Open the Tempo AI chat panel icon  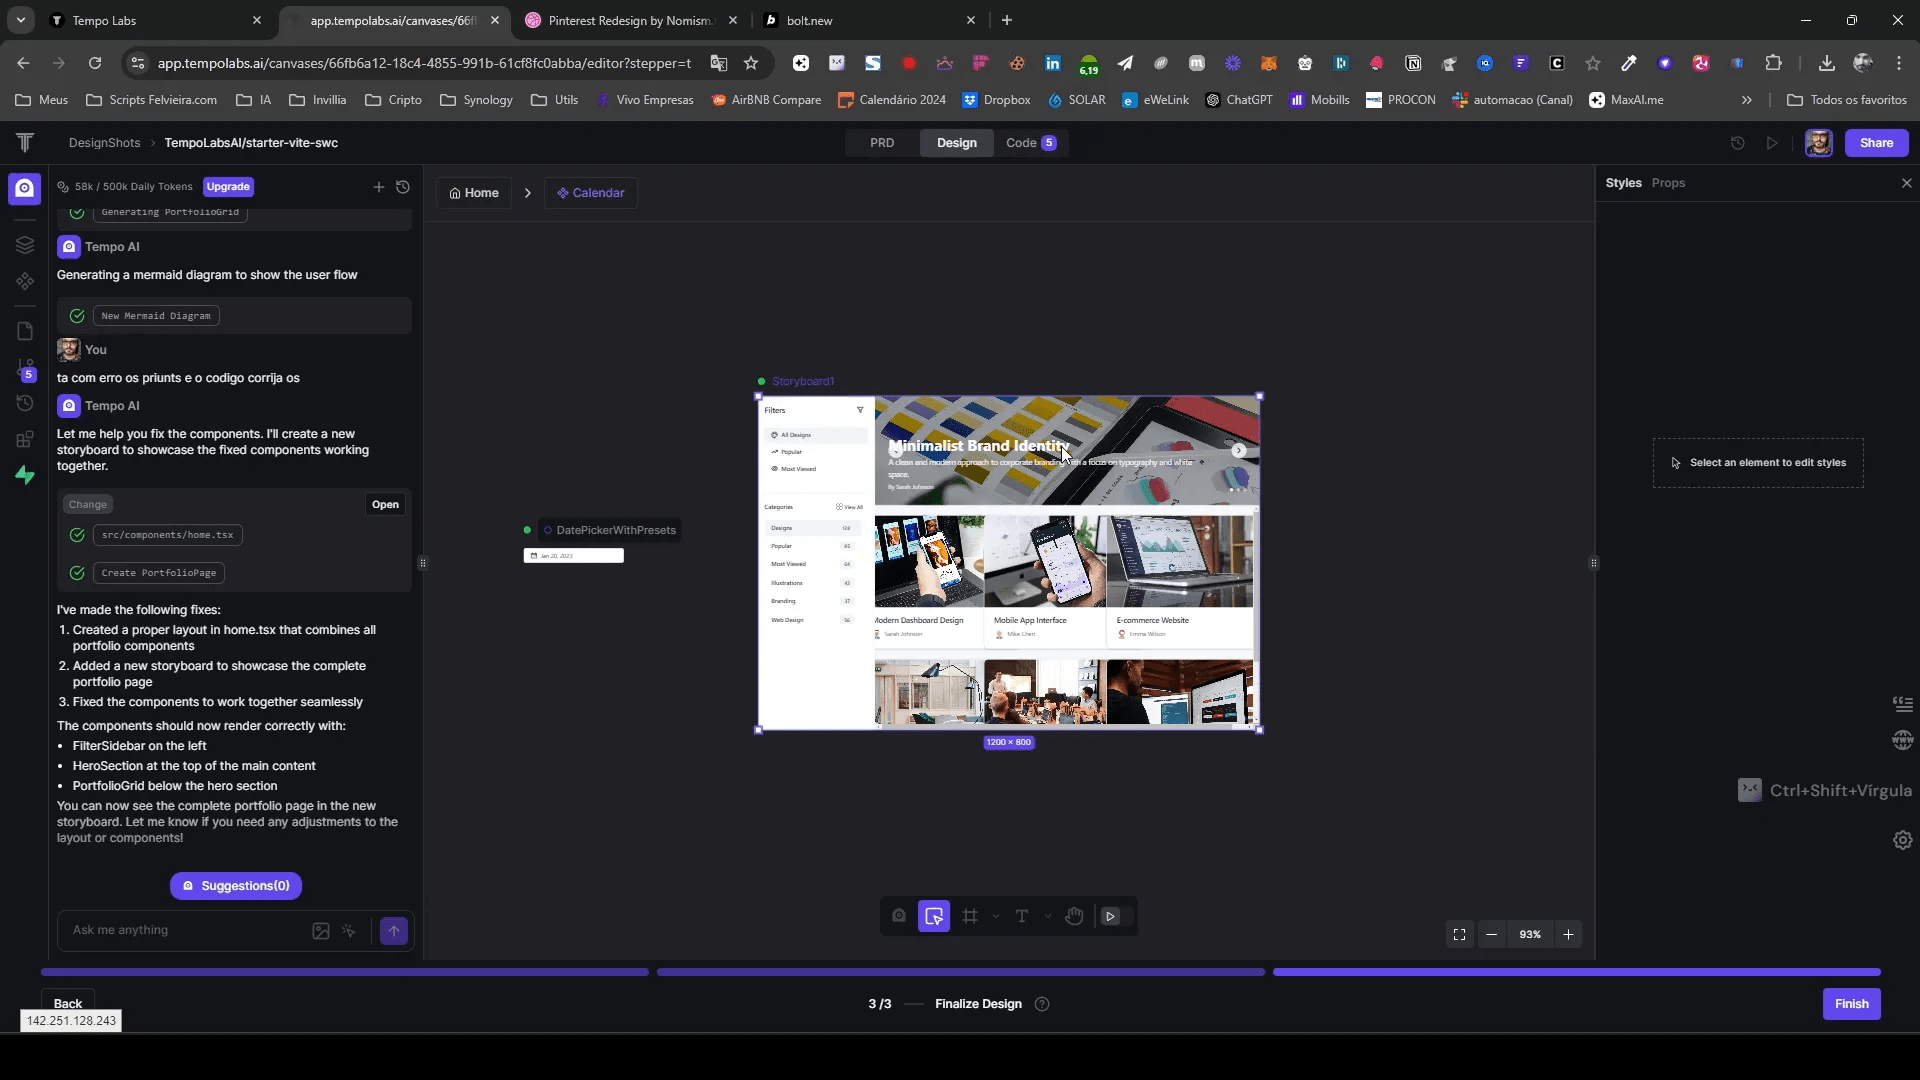25,188
